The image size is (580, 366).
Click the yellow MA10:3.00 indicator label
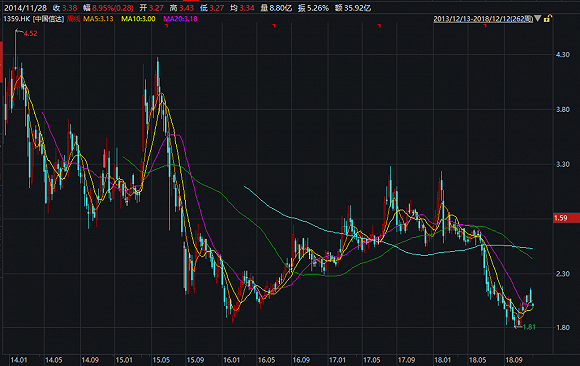138,19
